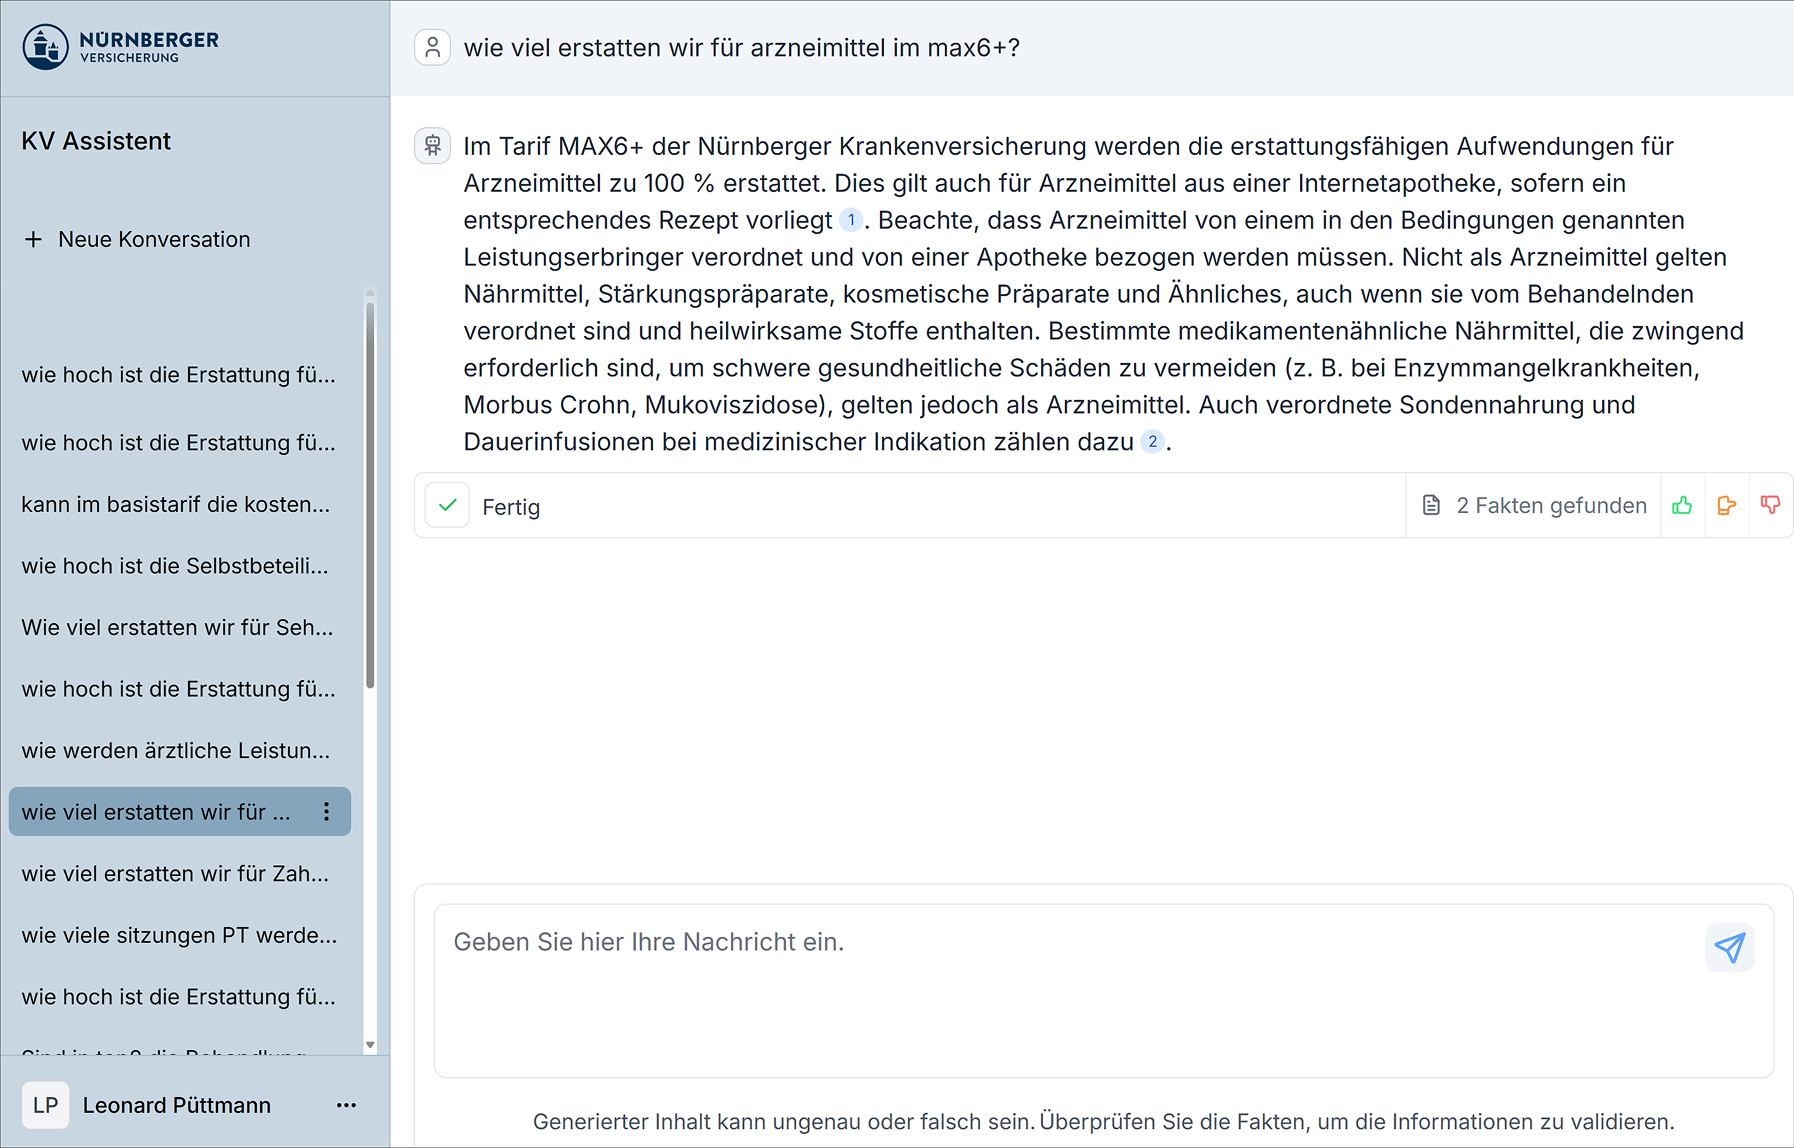The height and width of the screenshot is (1148, 1794).
Task: Open 'wie hoch ist die Selbstbeteili...' conversation
Action: [x=175, y=566]
